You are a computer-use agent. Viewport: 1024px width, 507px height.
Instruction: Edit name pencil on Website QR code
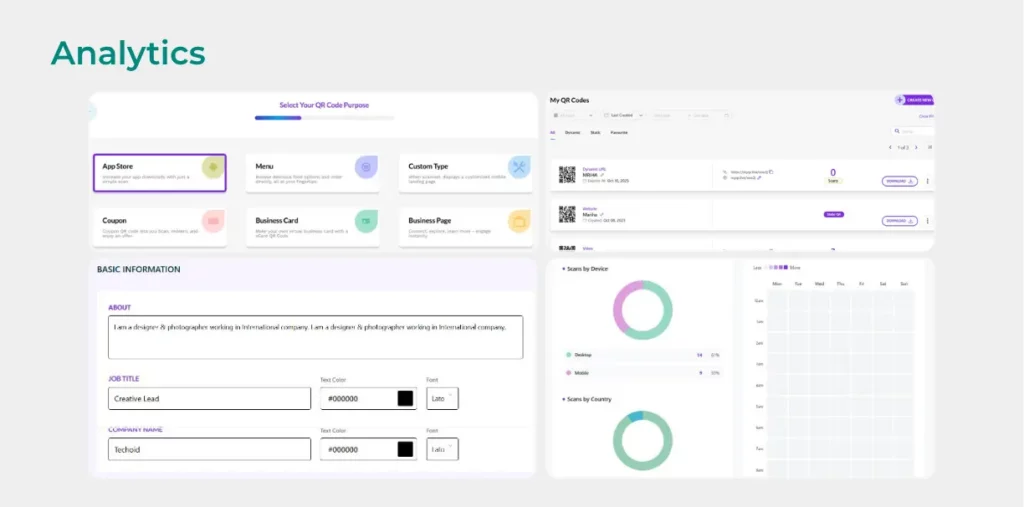click(x=601, y=214)
